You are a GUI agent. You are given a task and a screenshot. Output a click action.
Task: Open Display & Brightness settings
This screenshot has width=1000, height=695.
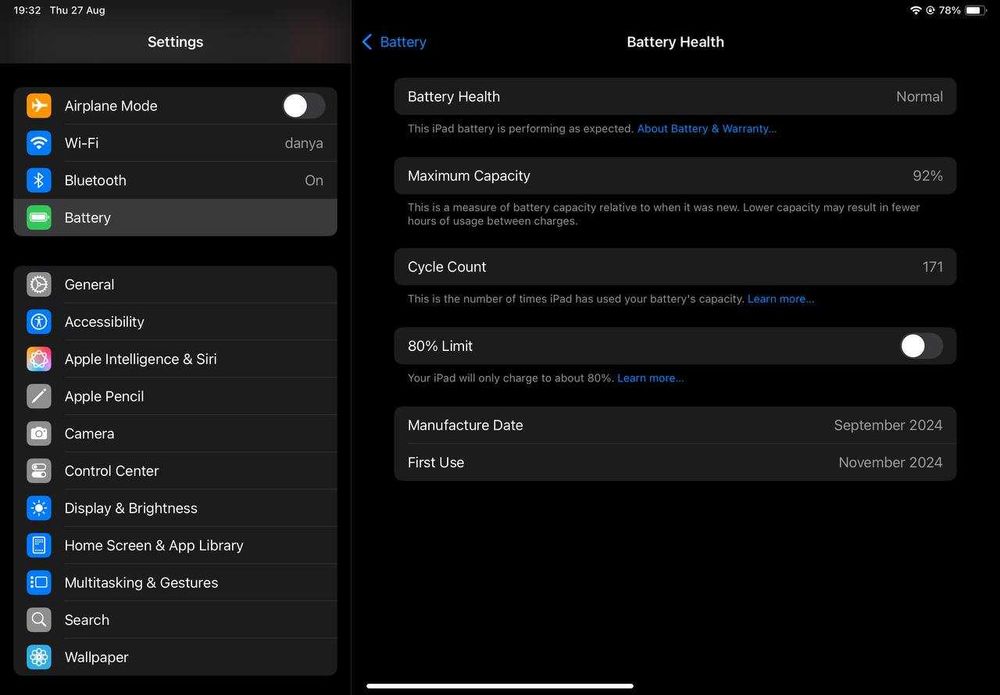175,508
